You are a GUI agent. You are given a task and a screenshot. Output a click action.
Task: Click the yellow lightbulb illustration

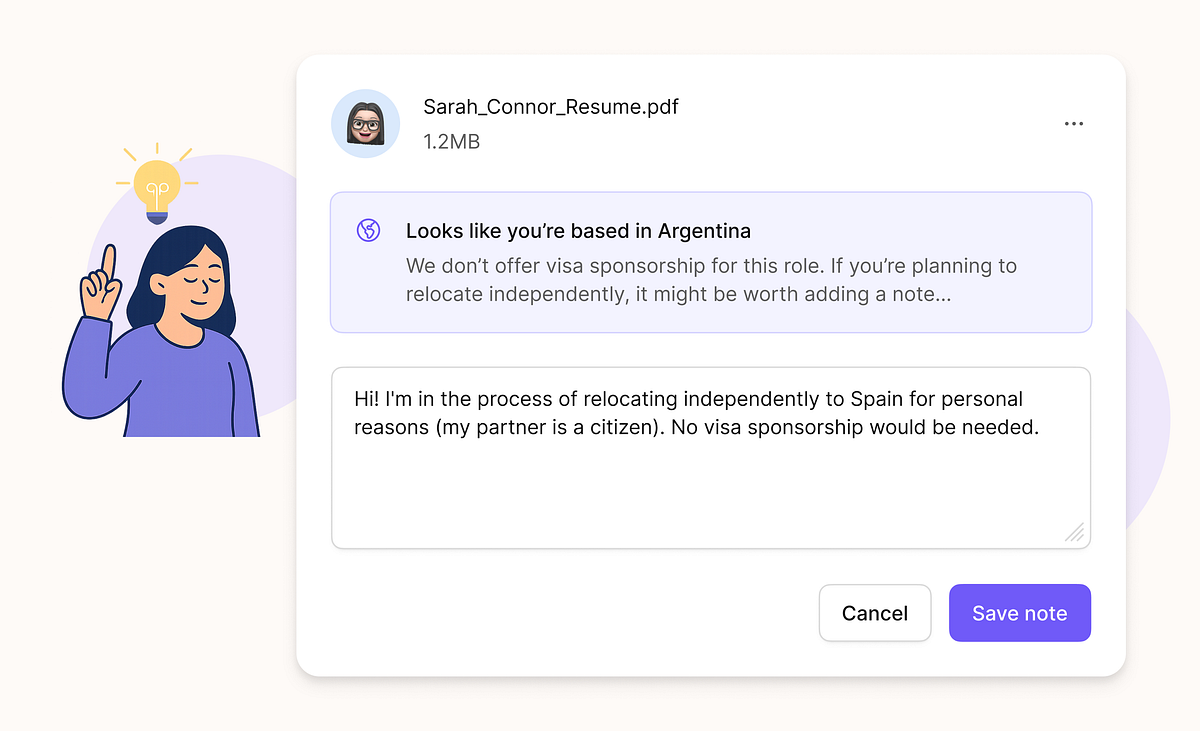[x=157, y=186]
